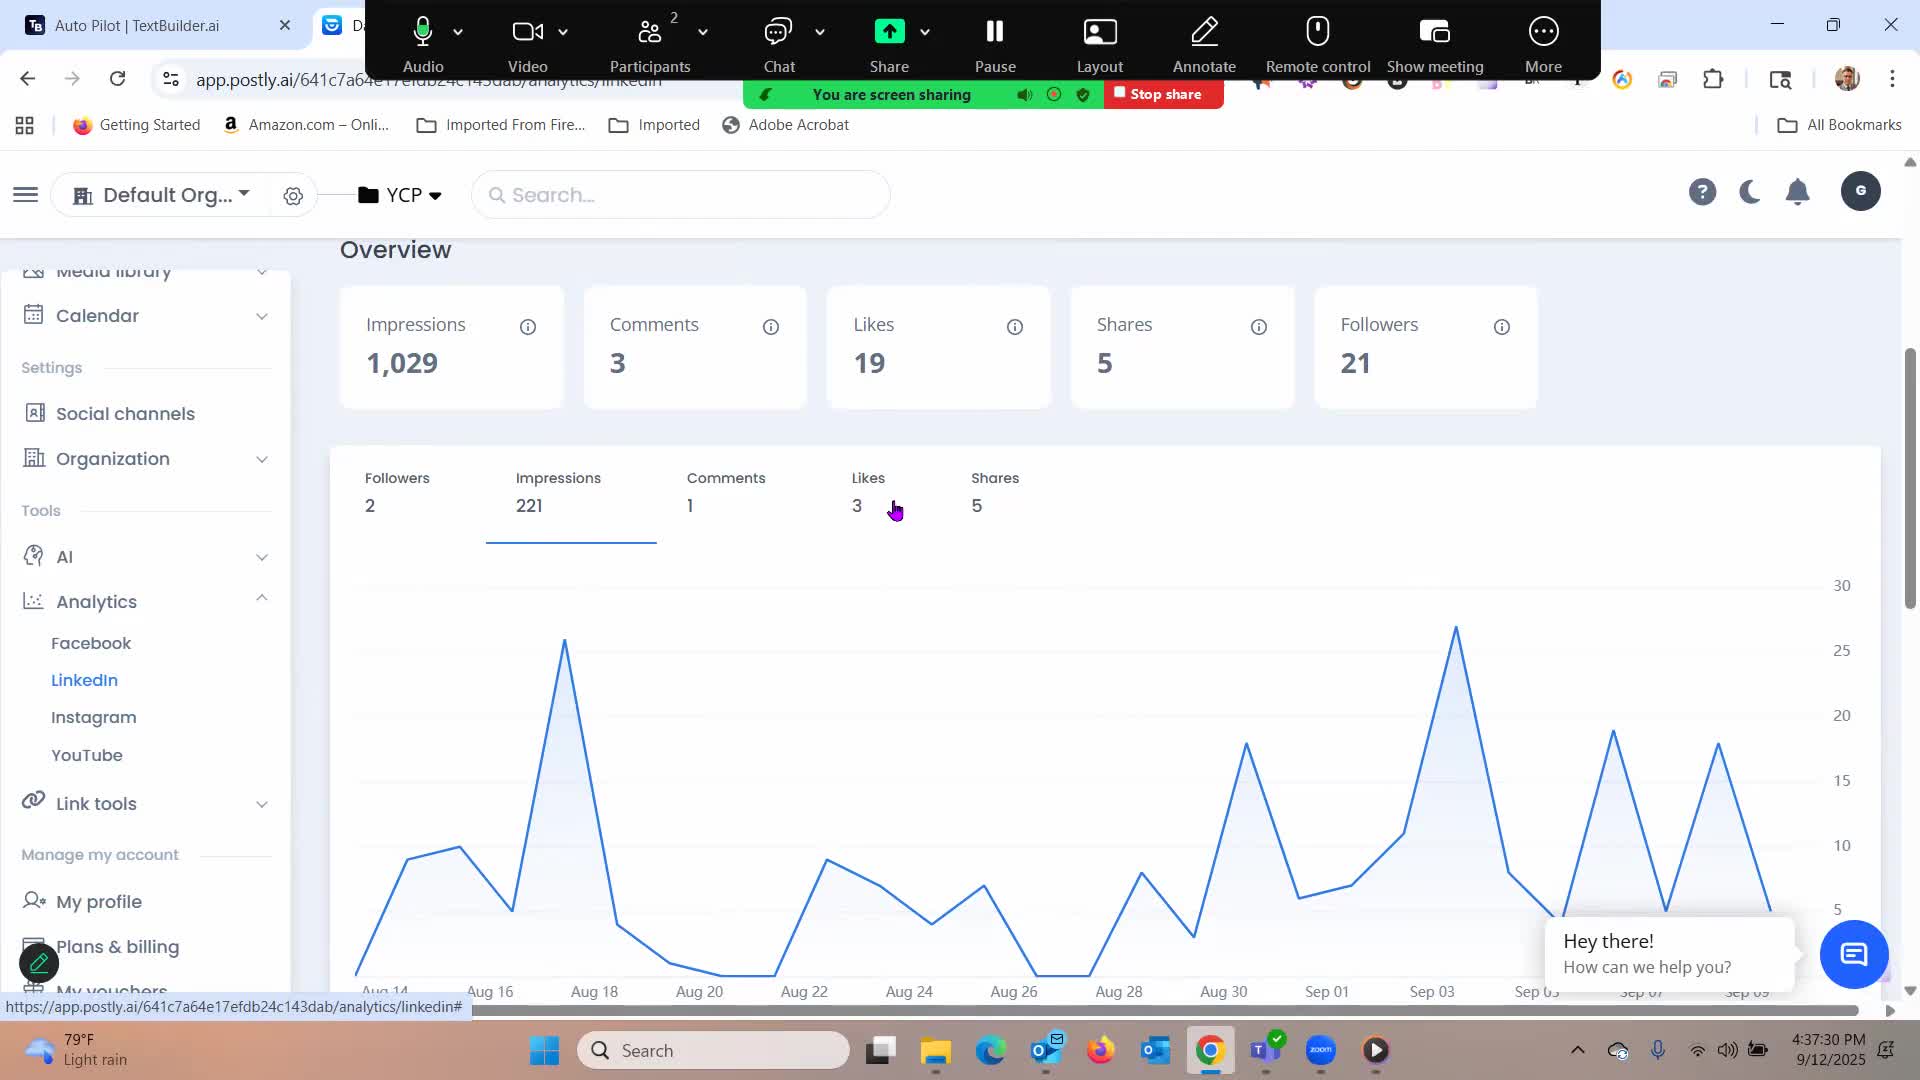
Task: Open the hamburger sidebar menu
Action: click(26, 195)
